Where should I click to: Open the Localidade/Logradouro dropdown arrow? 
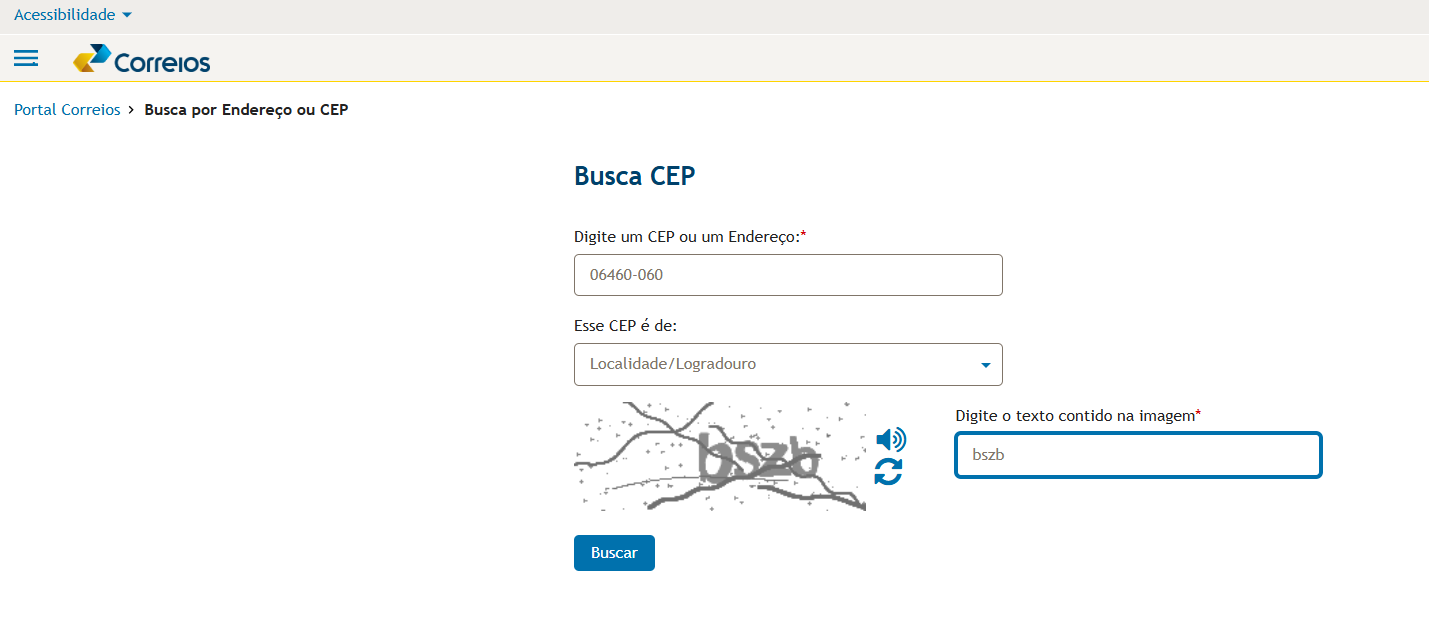point(985,365)
